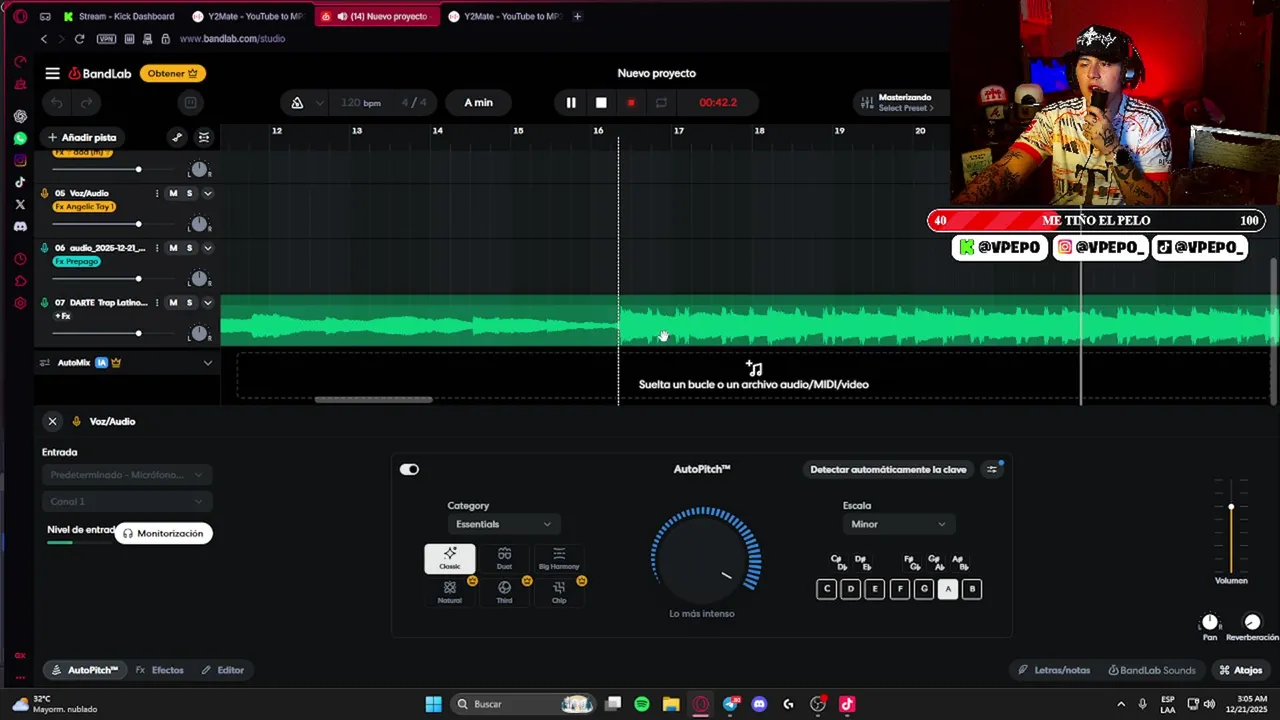Select the Duet AutoPitch effect

[x=504, y=558]
